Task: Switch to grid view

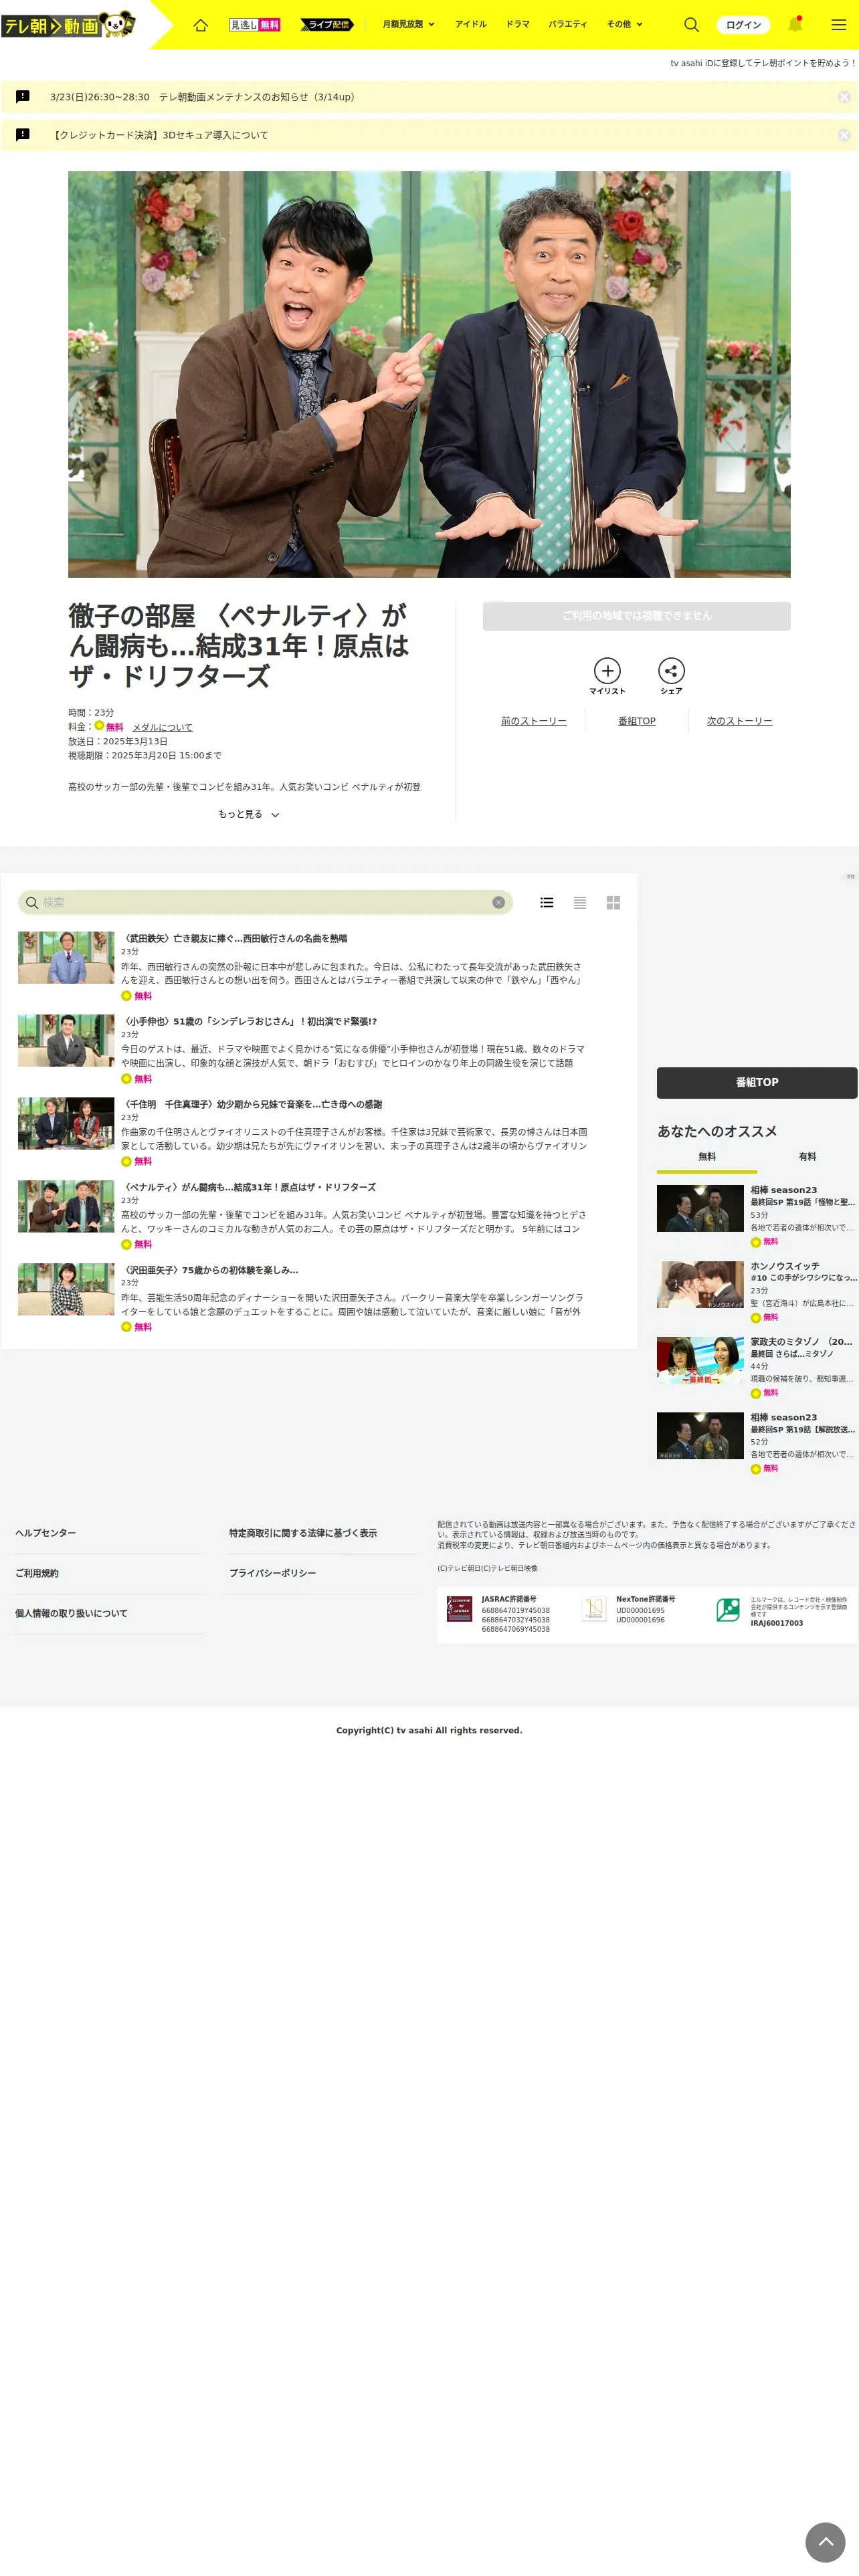Action: click(x=613, y=902)
